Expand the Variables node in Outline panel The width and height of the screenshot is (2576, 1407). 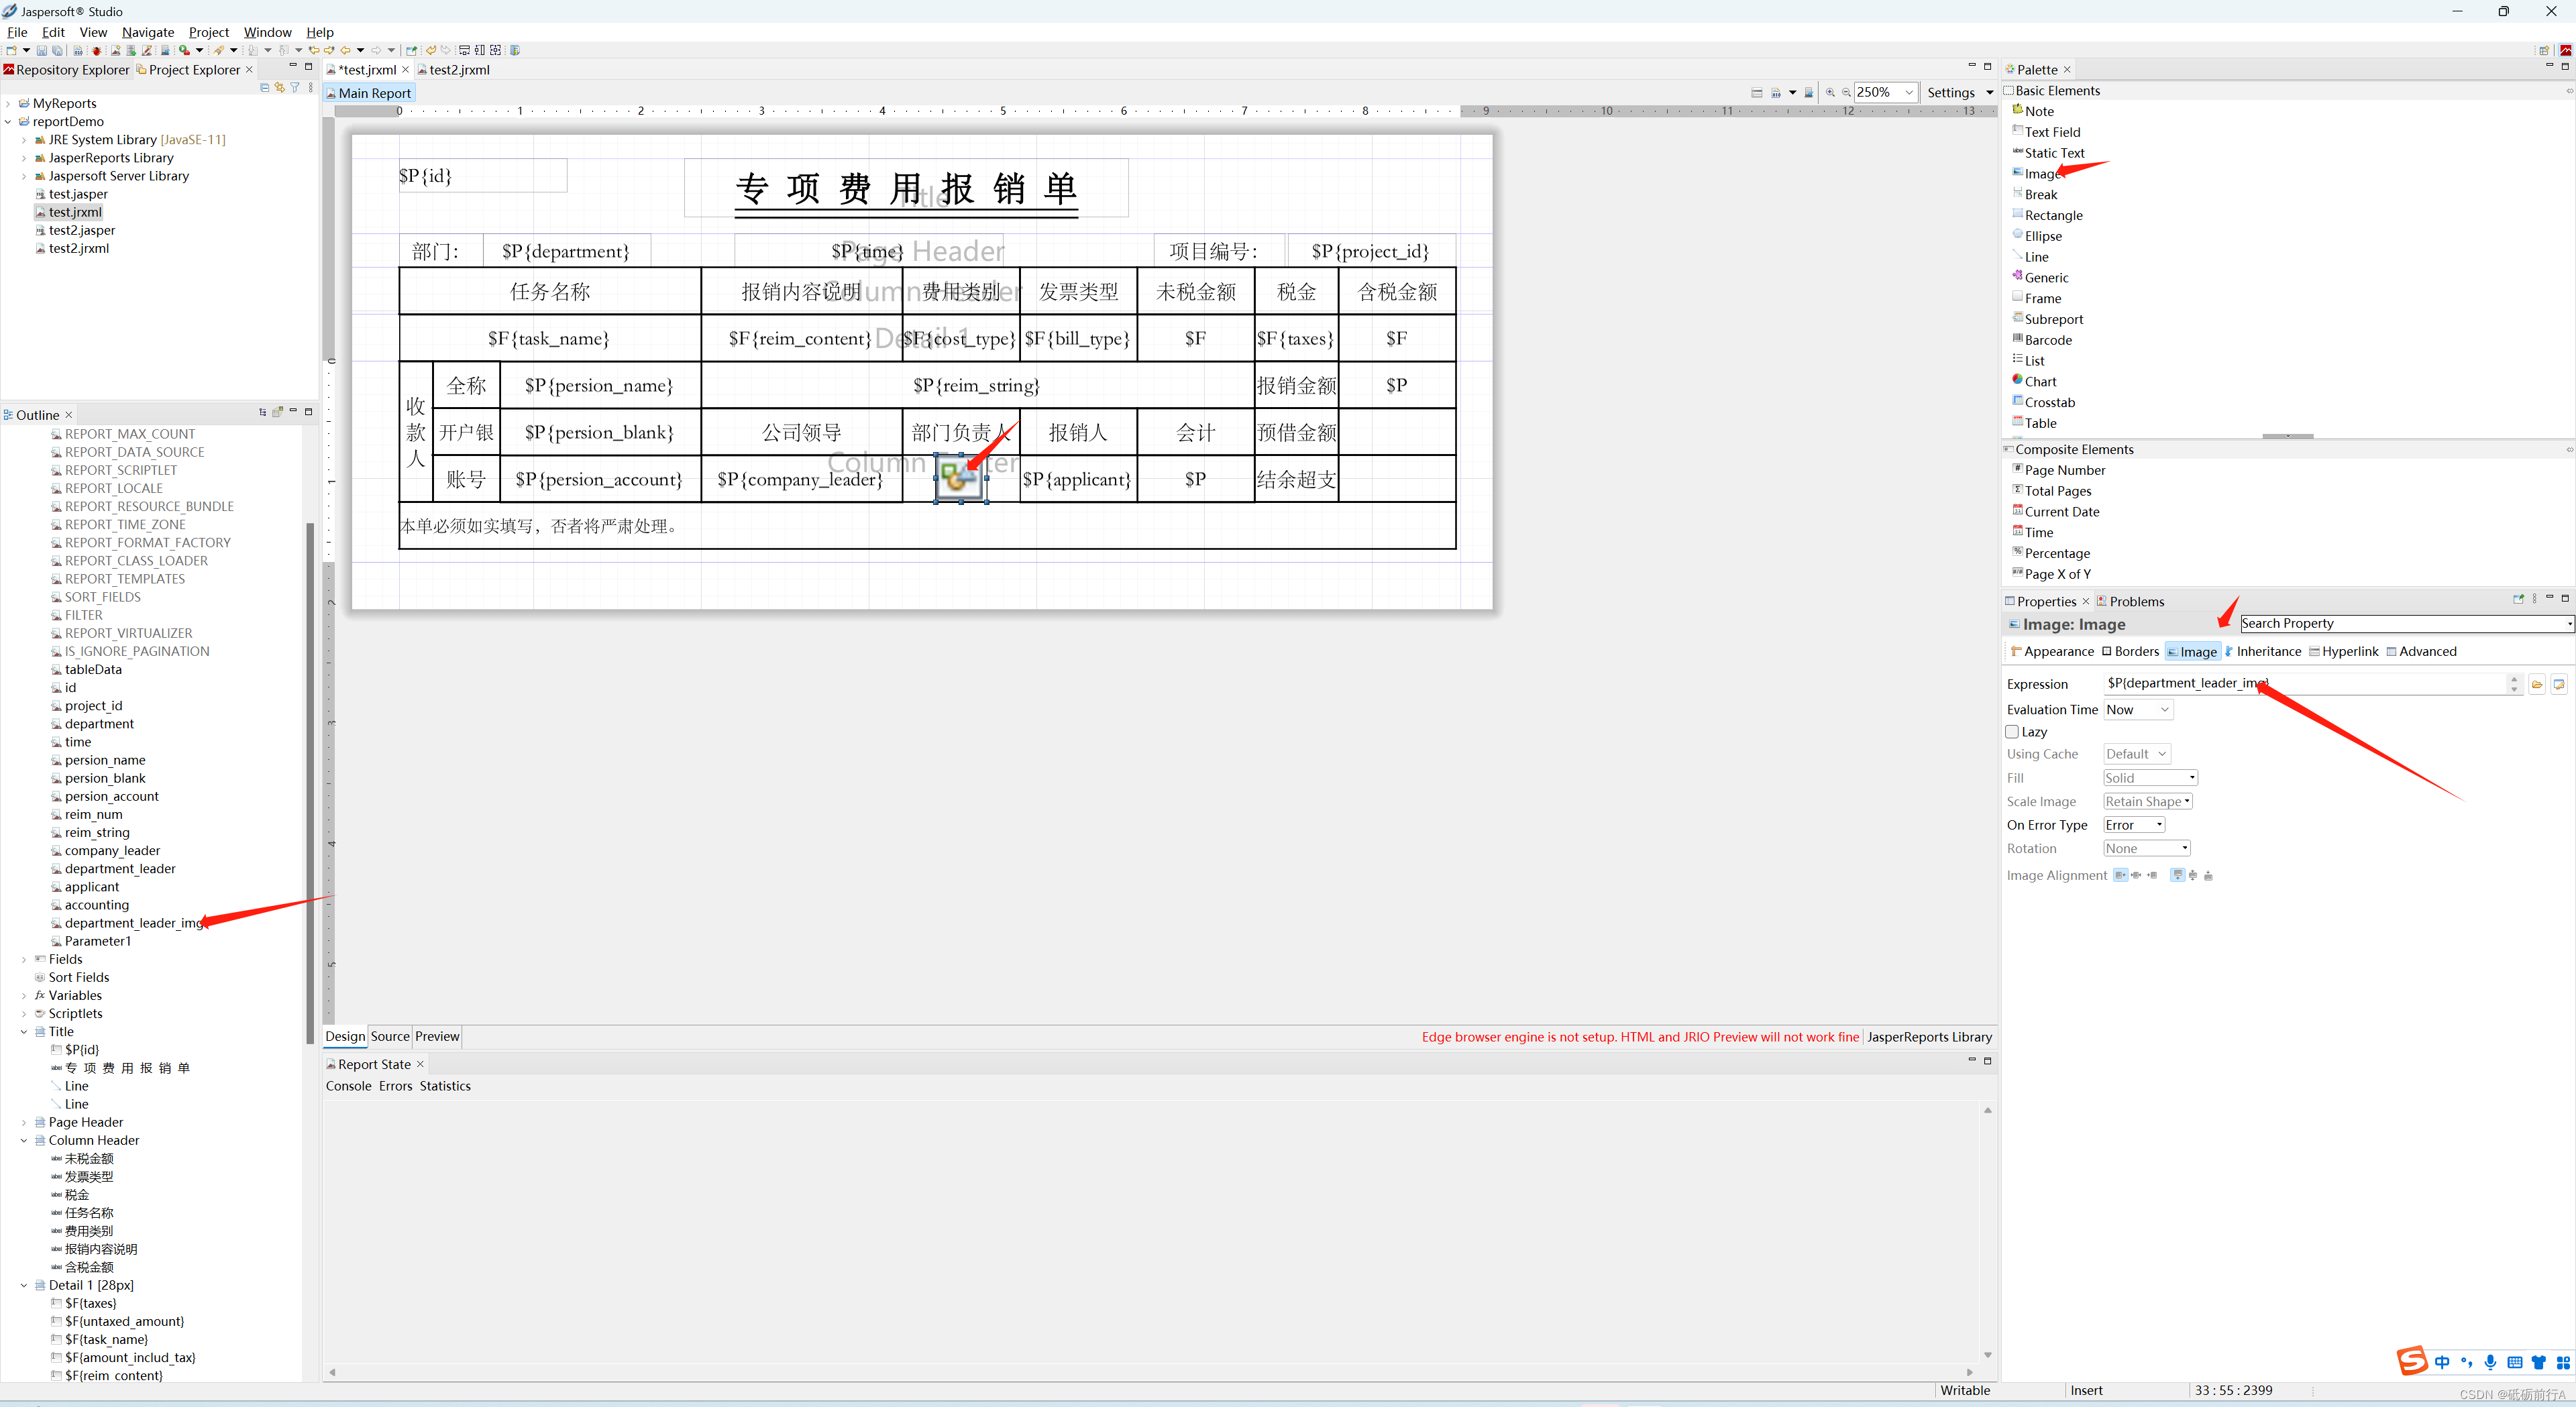click(x=23, y=995)
